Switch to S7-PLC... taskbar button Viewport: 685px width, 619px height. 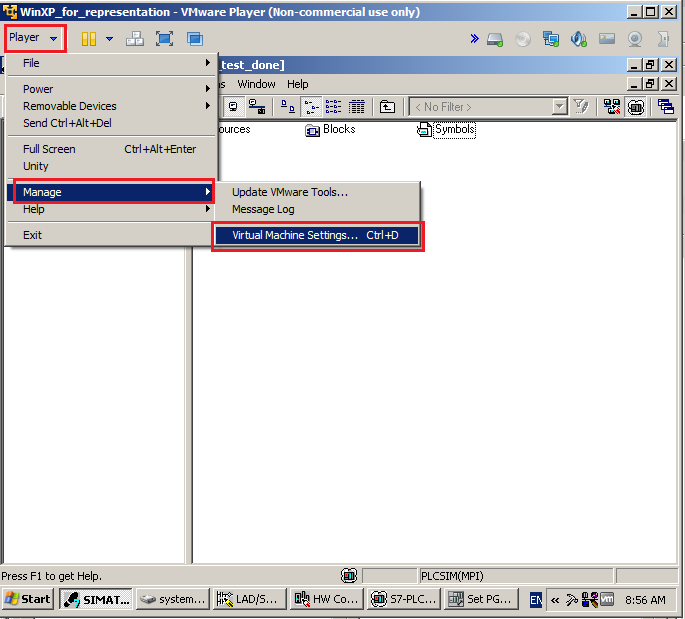[403, 599]
